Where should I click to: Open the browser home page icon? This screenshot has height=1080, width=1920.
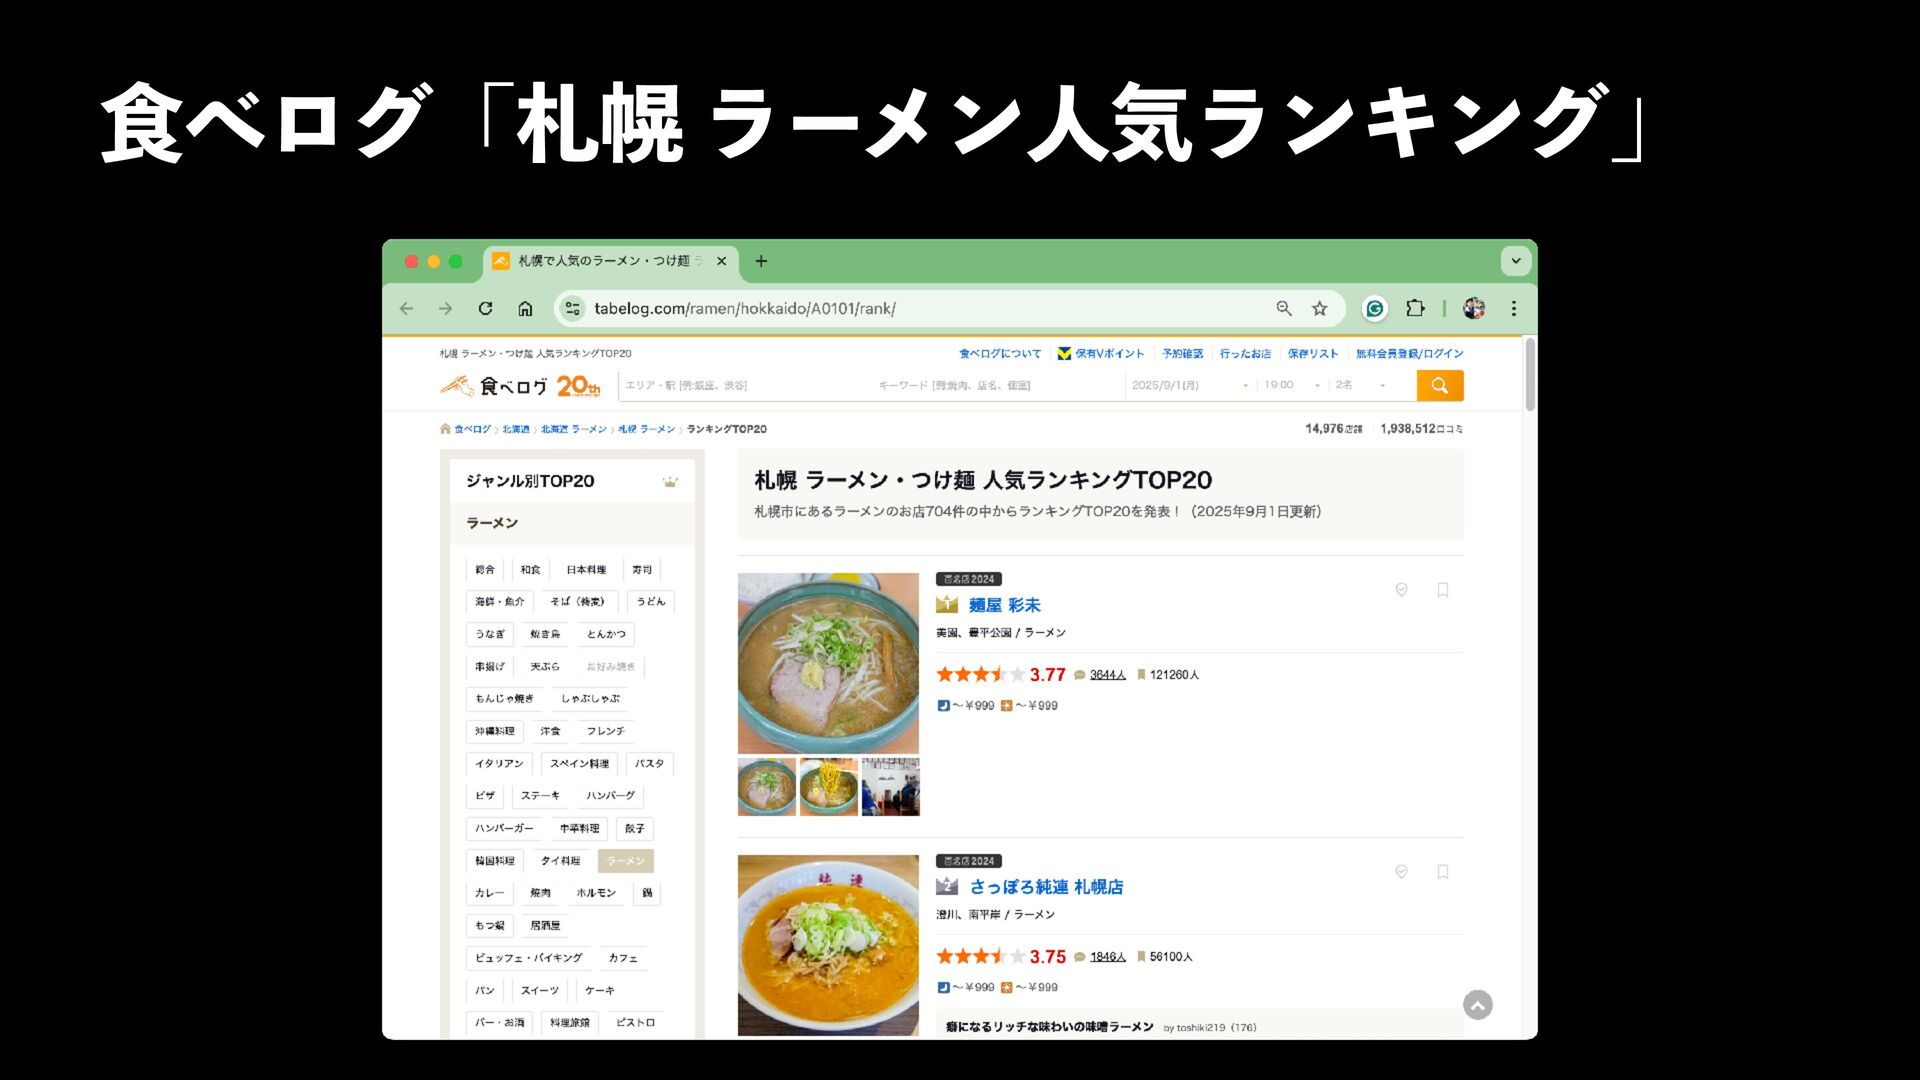coord(525,308)
